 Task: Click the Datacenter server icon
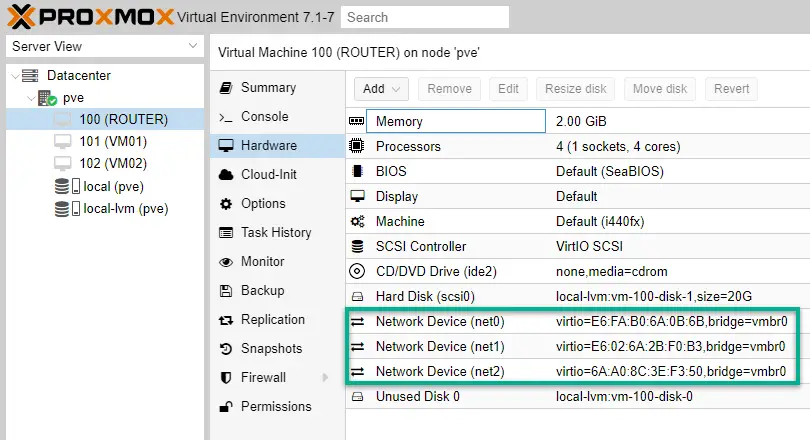pyautogui.click(x=30, y=75)
